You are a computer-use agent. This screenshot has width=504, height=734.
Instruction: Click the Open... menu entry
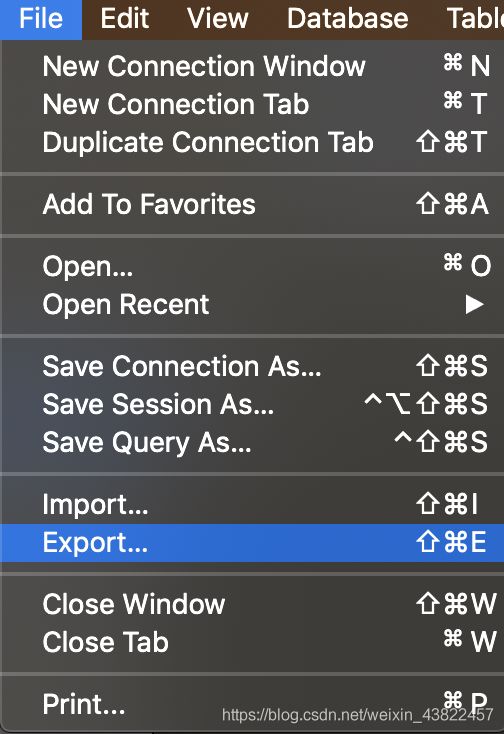tap(252, 266)
